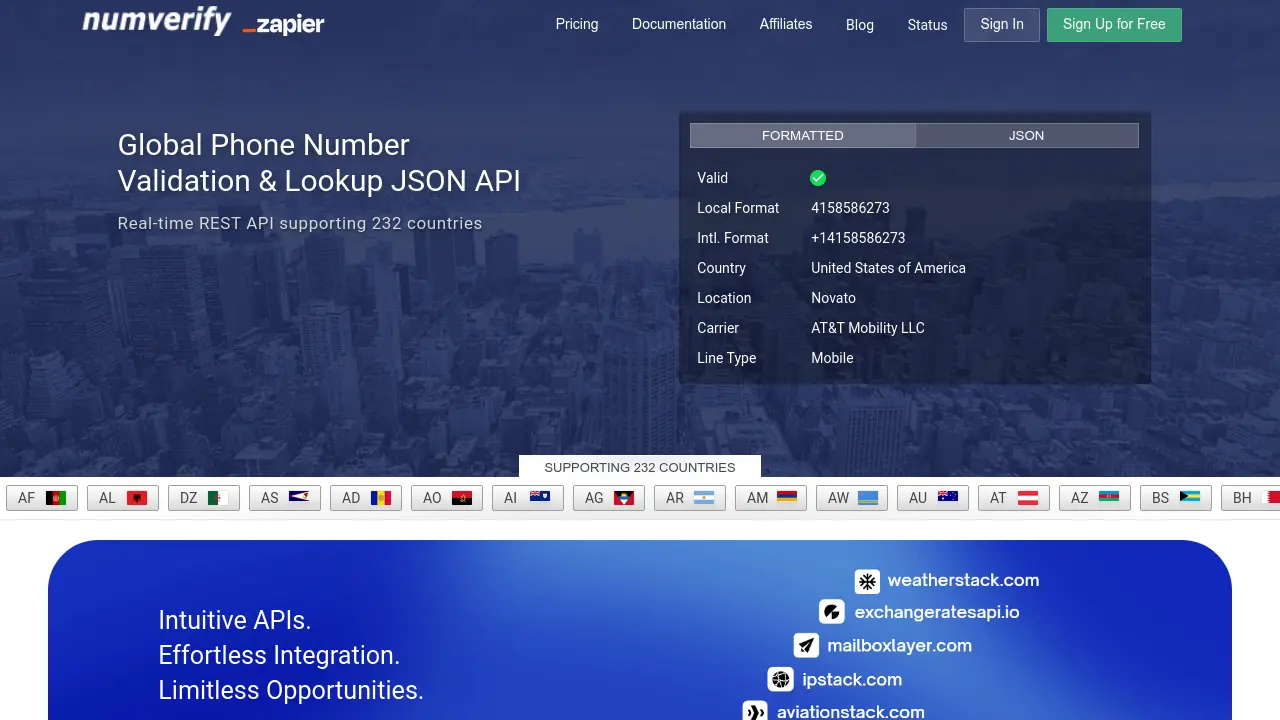
Task: Click the numverify logo
Action: click(156, 21)
